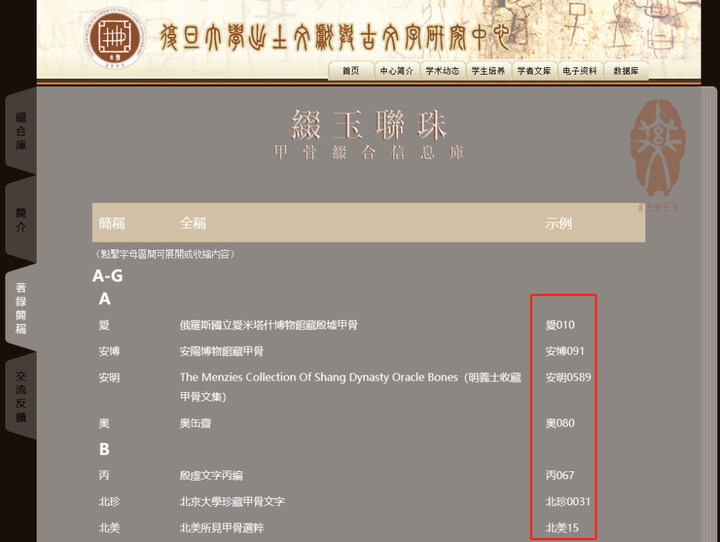Switch to the 簡介 side tab

click(21, 220)
